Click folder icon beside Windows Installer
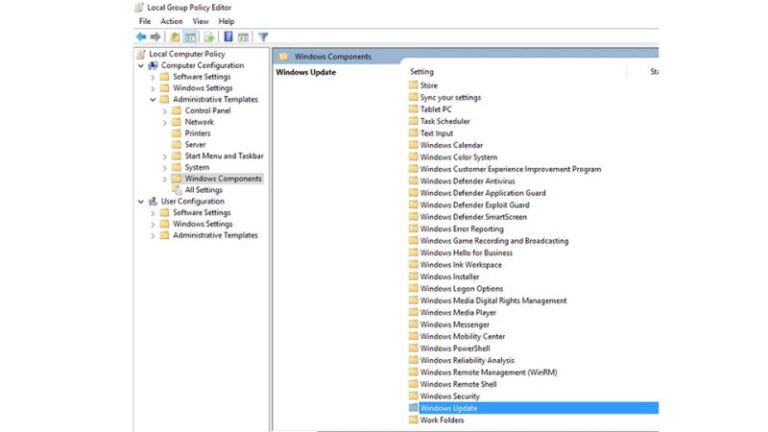The width and height of the screenshot is (768, 432). click(413, 277)
